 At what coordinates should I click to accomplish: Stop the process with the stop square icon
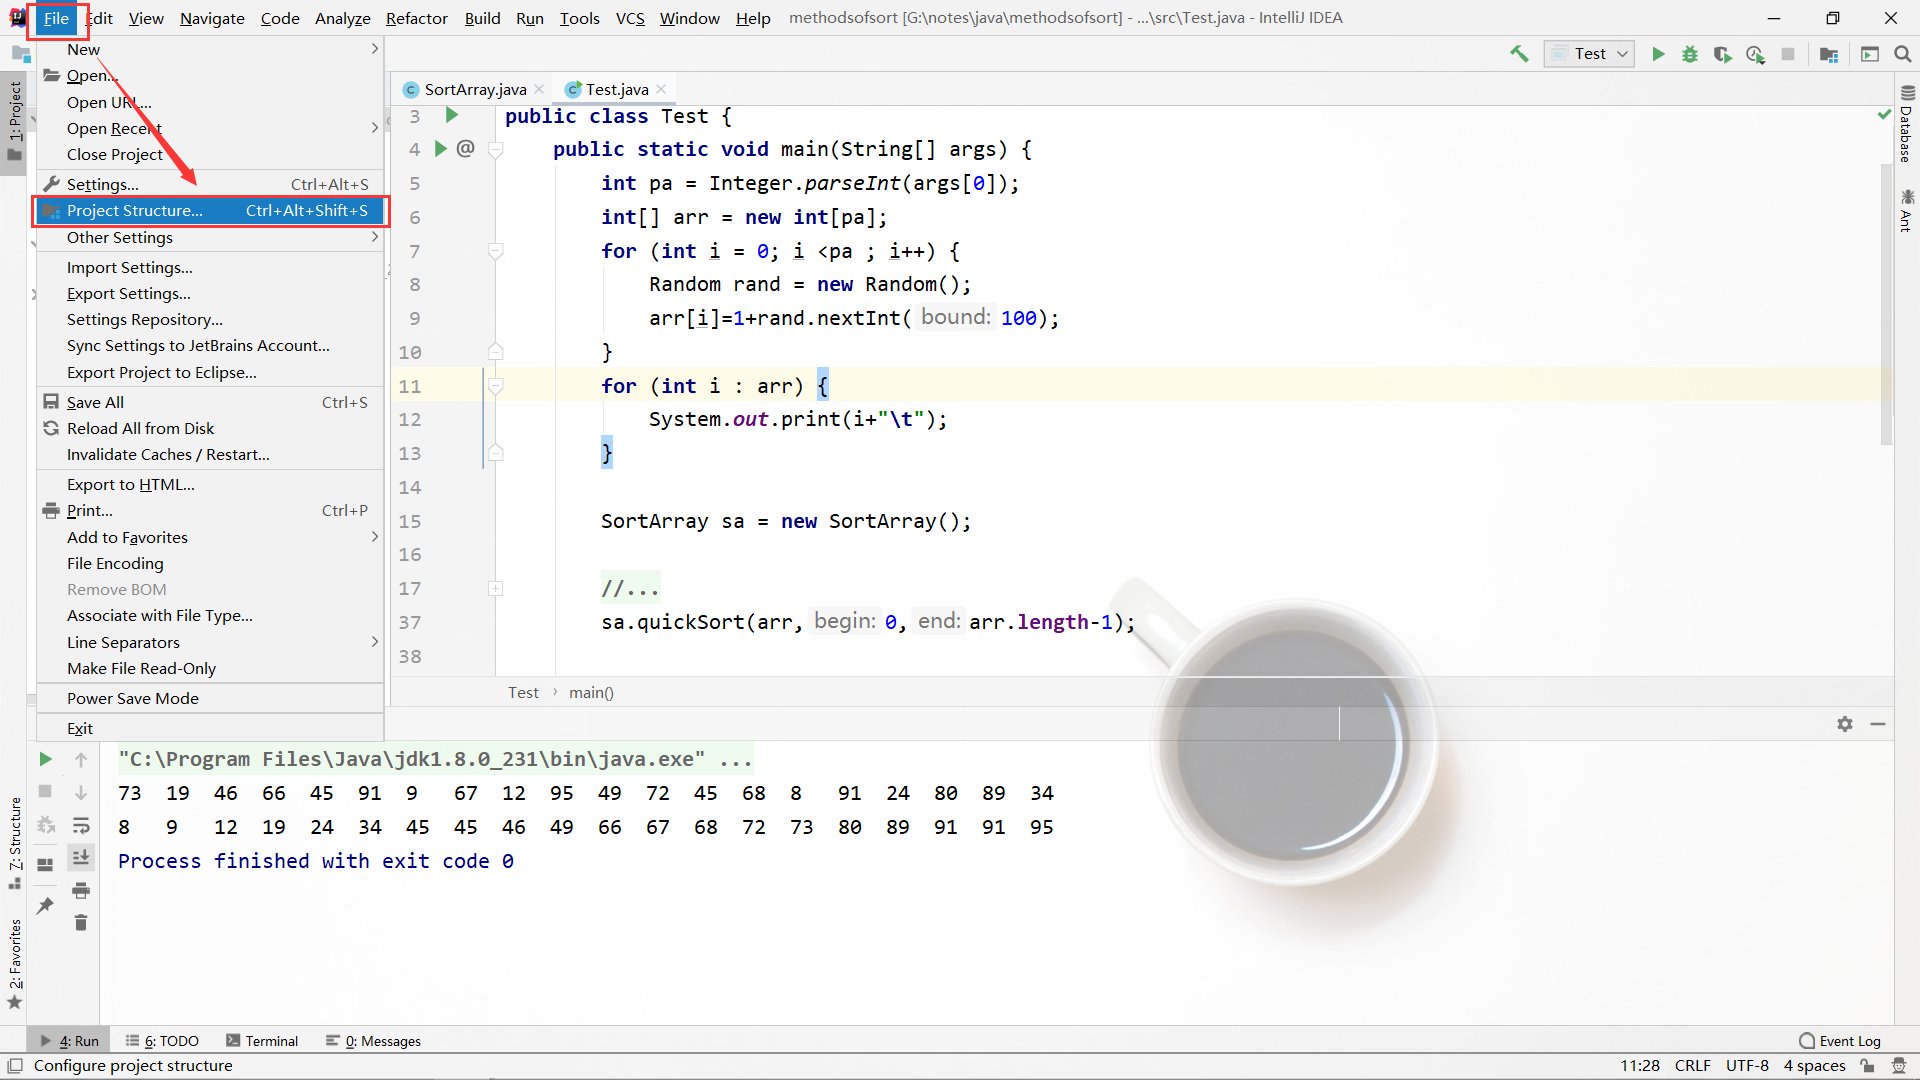pos(1790,54)
